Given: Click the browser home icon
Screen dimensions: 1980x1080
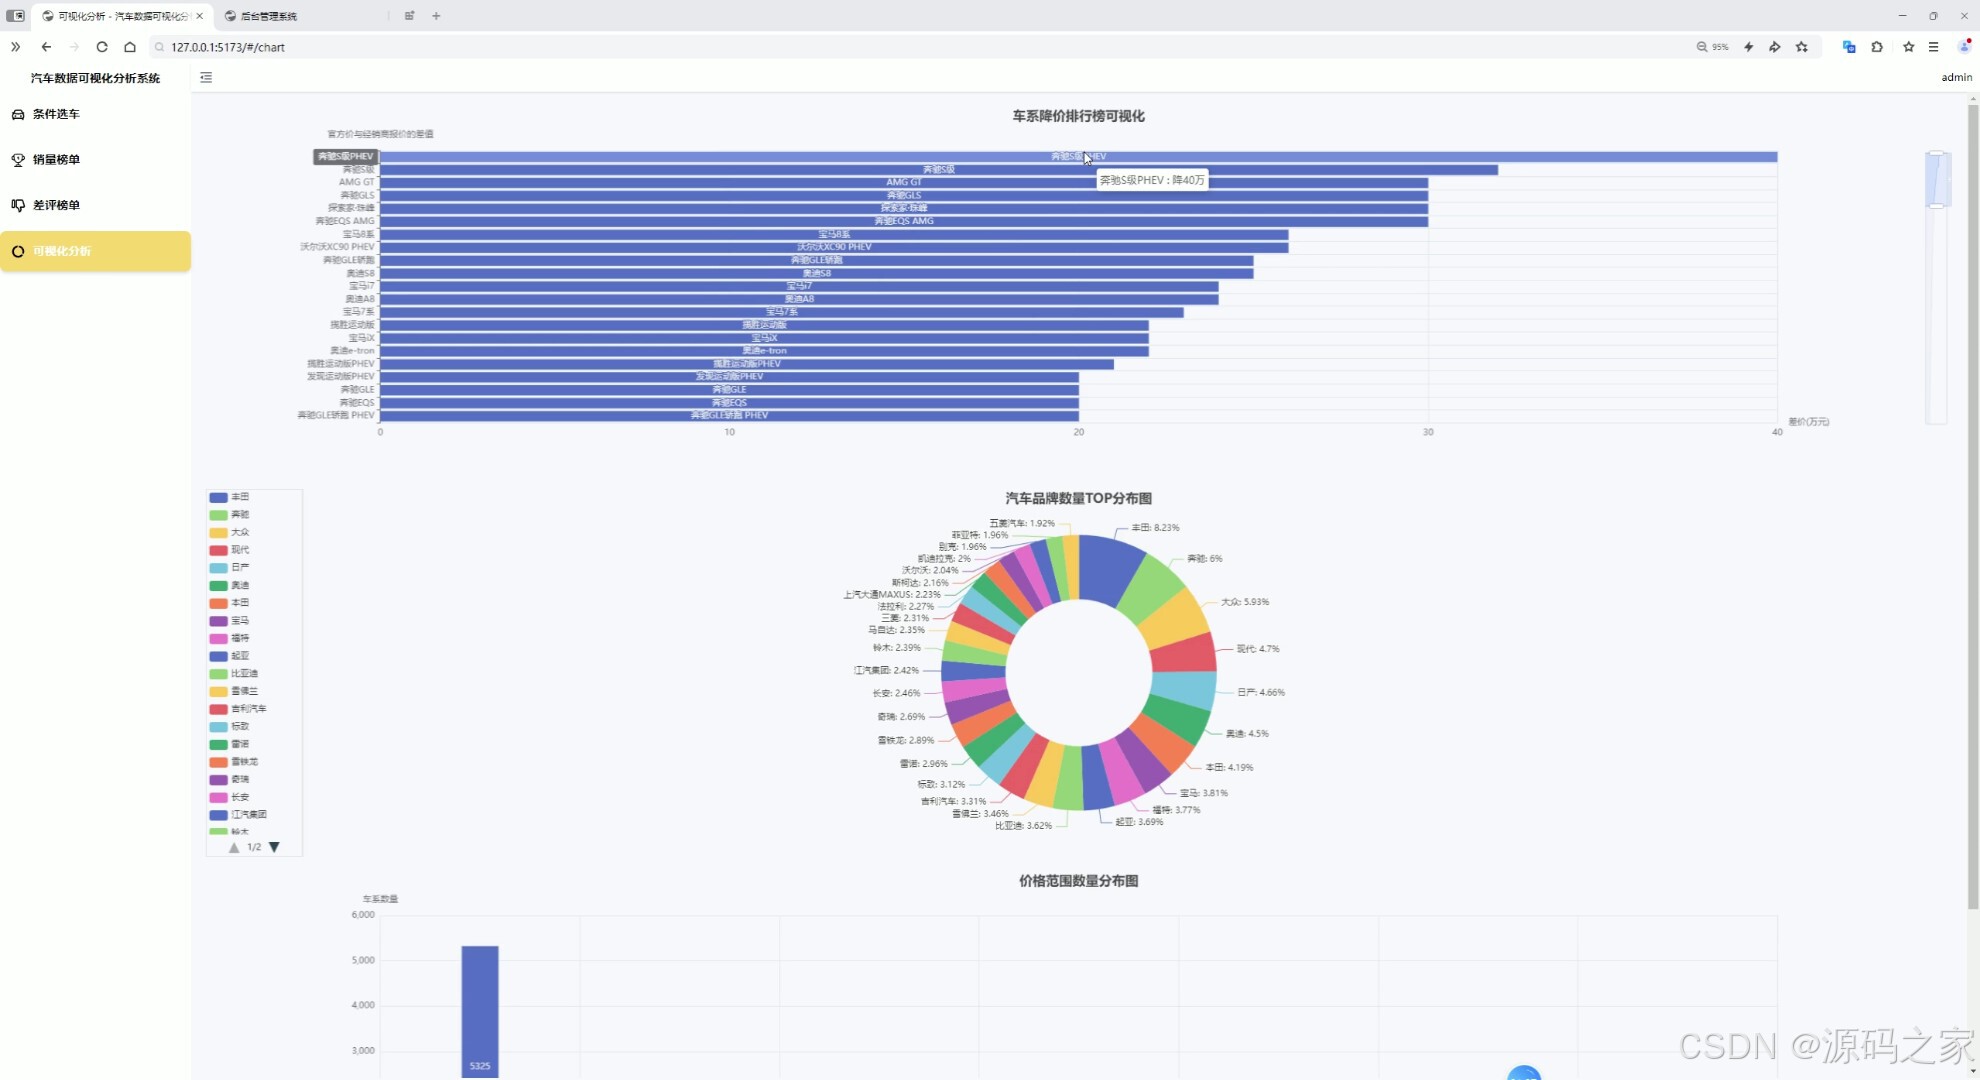Looking at the screenshot, I should [130, 47].
